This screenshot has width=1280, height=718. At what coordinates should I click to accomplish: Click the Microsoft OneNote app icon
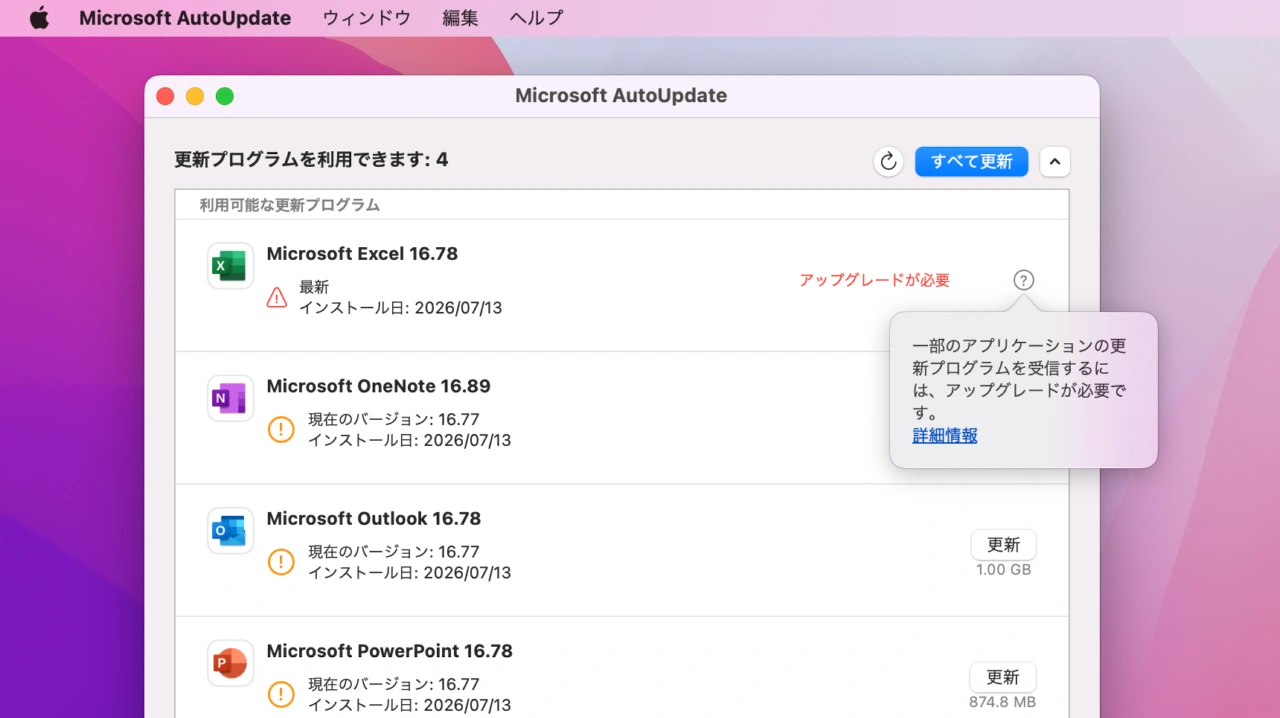pyautogui.click(x=230, y=398)
